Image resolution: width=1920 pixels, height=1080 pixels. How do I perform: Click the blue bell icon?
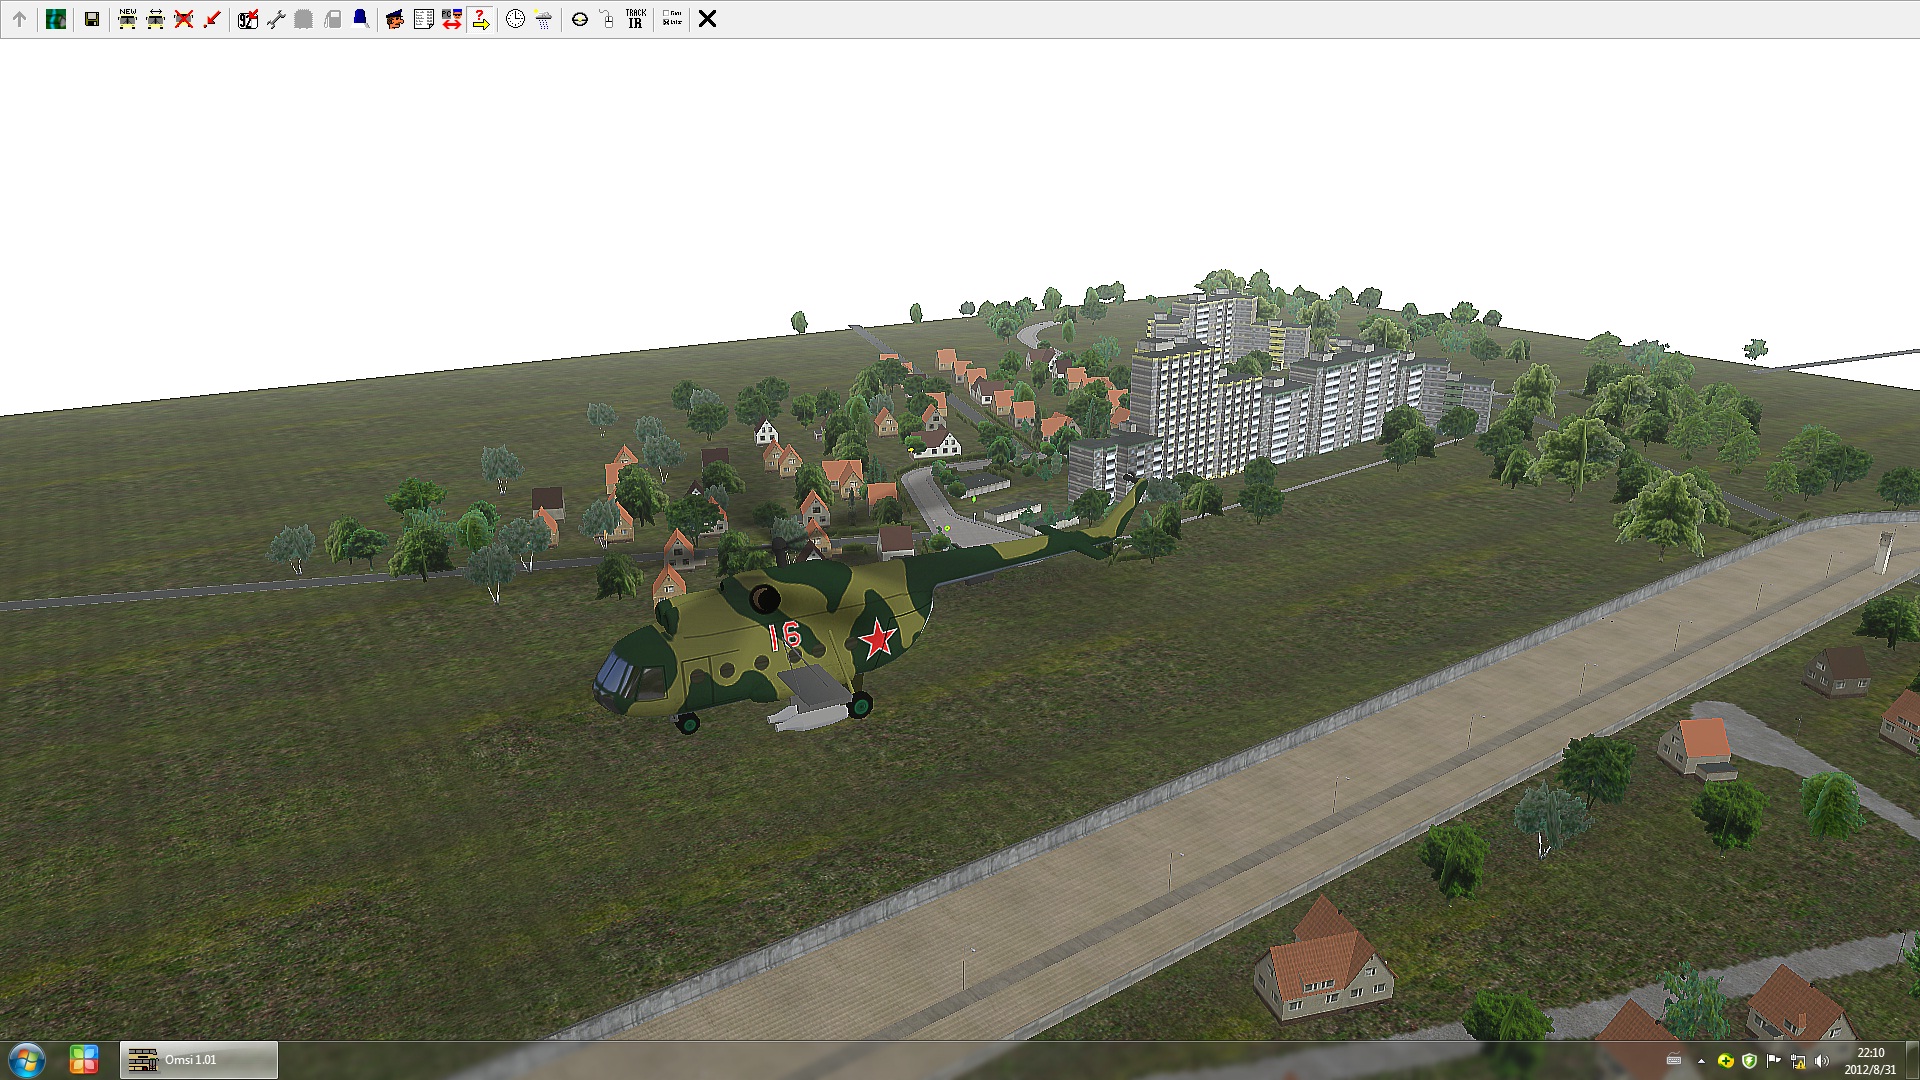[360, 19]
